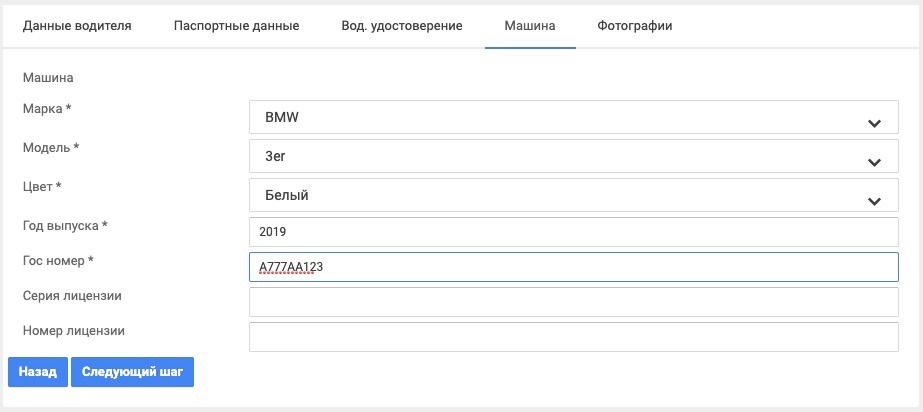Focus the empty Серия лицензии input
The image size is (923, 412).
click(x=573, y=302)
